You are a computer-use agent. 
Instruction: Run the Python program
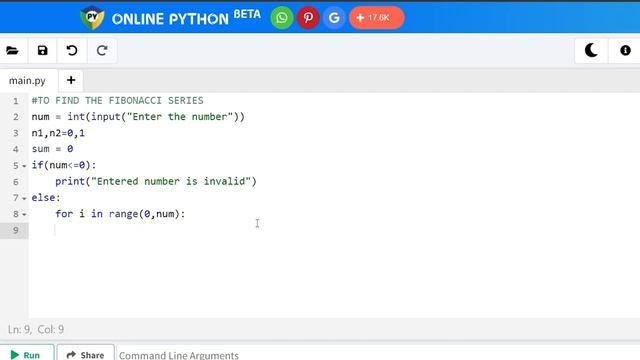point(26,355)
